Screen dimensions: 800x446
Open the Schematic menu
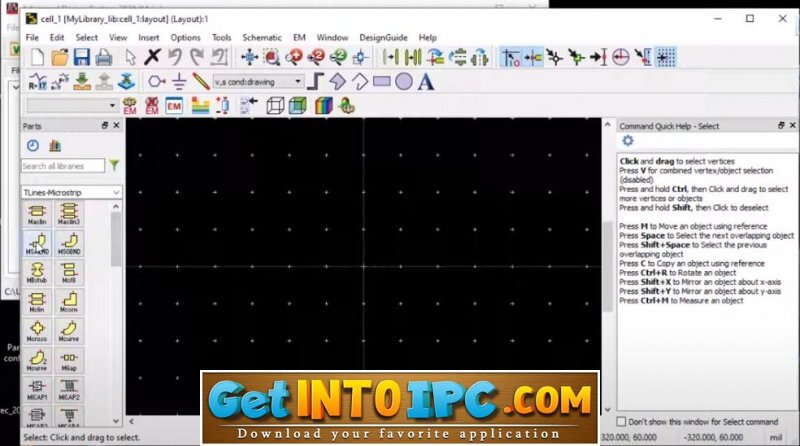(x=262, y=37)
